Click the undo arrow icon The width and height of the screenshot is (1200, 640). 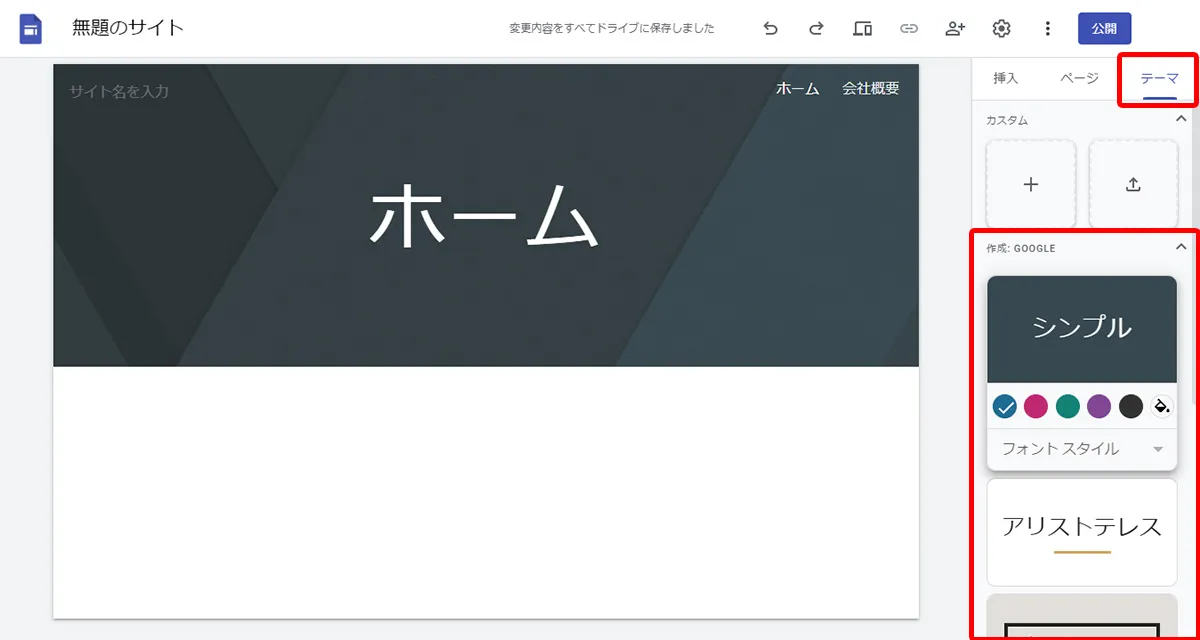tap(770, 28)
